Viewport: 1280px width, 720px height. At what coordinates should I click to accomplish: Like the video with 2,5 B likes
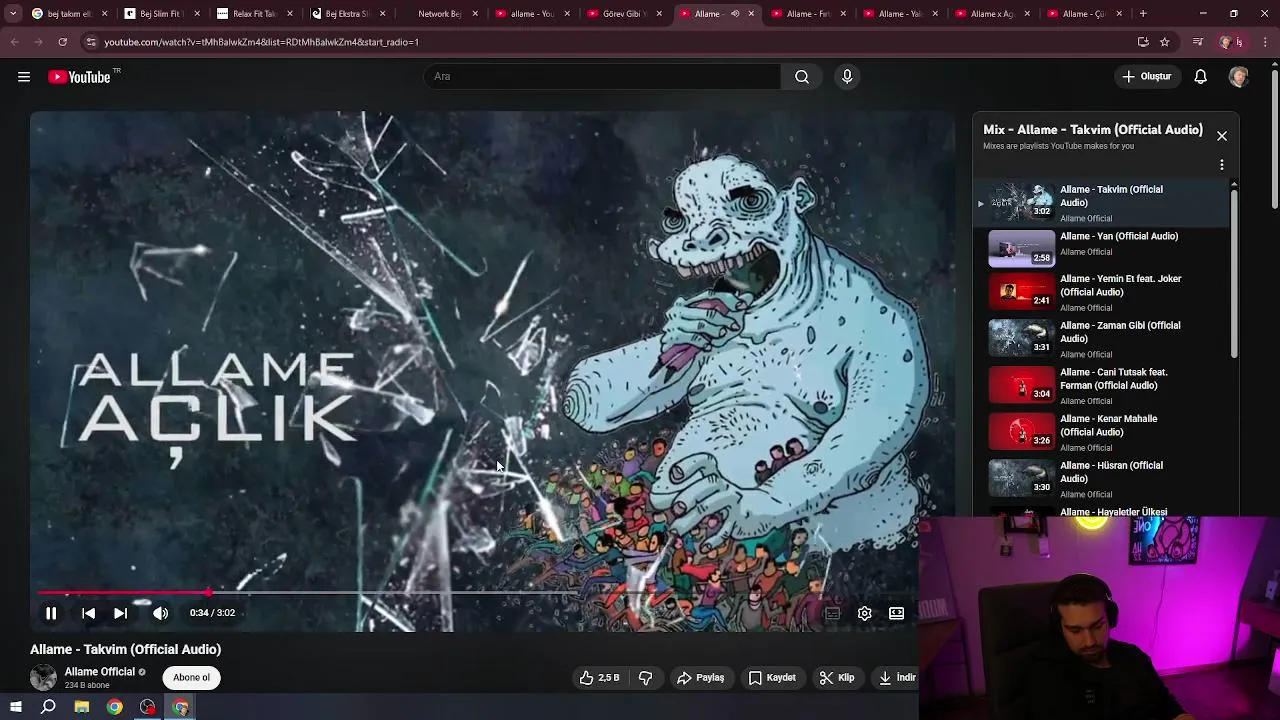pyautogui.click(x=599, y=678)
